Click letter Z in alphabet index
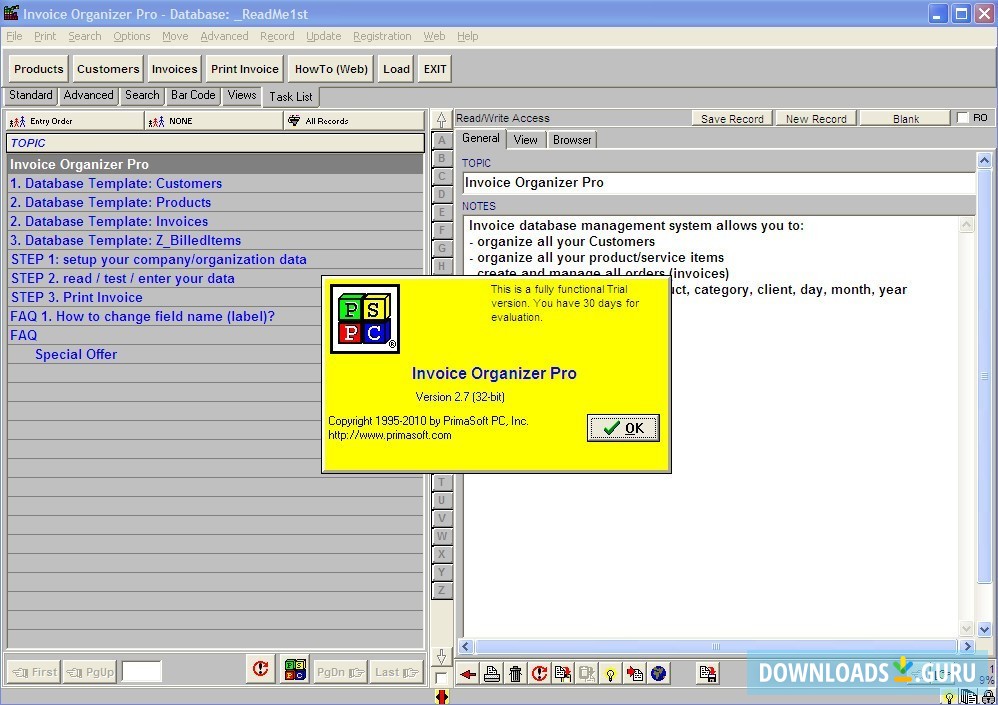Screen dimensions: 998x705 pyautogui.click(x=442, y=590)
